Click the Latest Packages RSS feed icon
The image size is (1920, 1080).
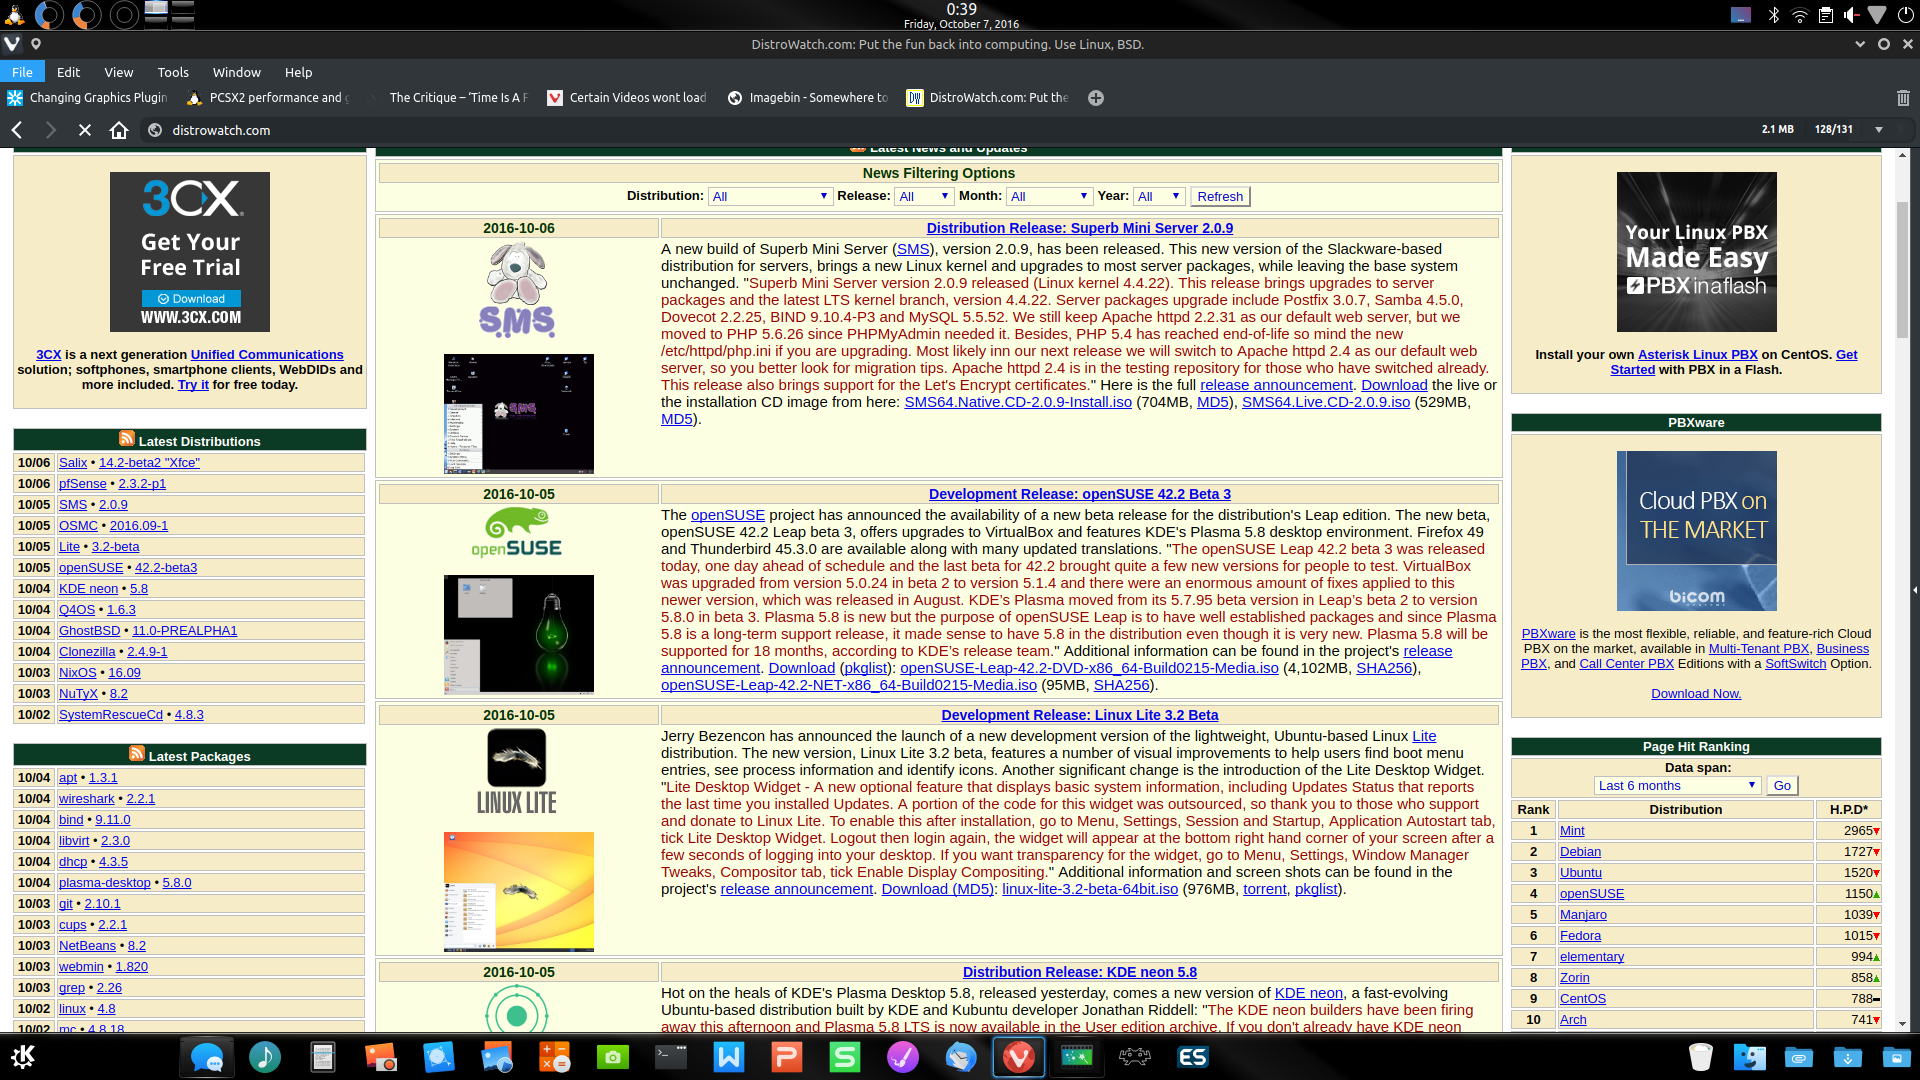point(137,754)
